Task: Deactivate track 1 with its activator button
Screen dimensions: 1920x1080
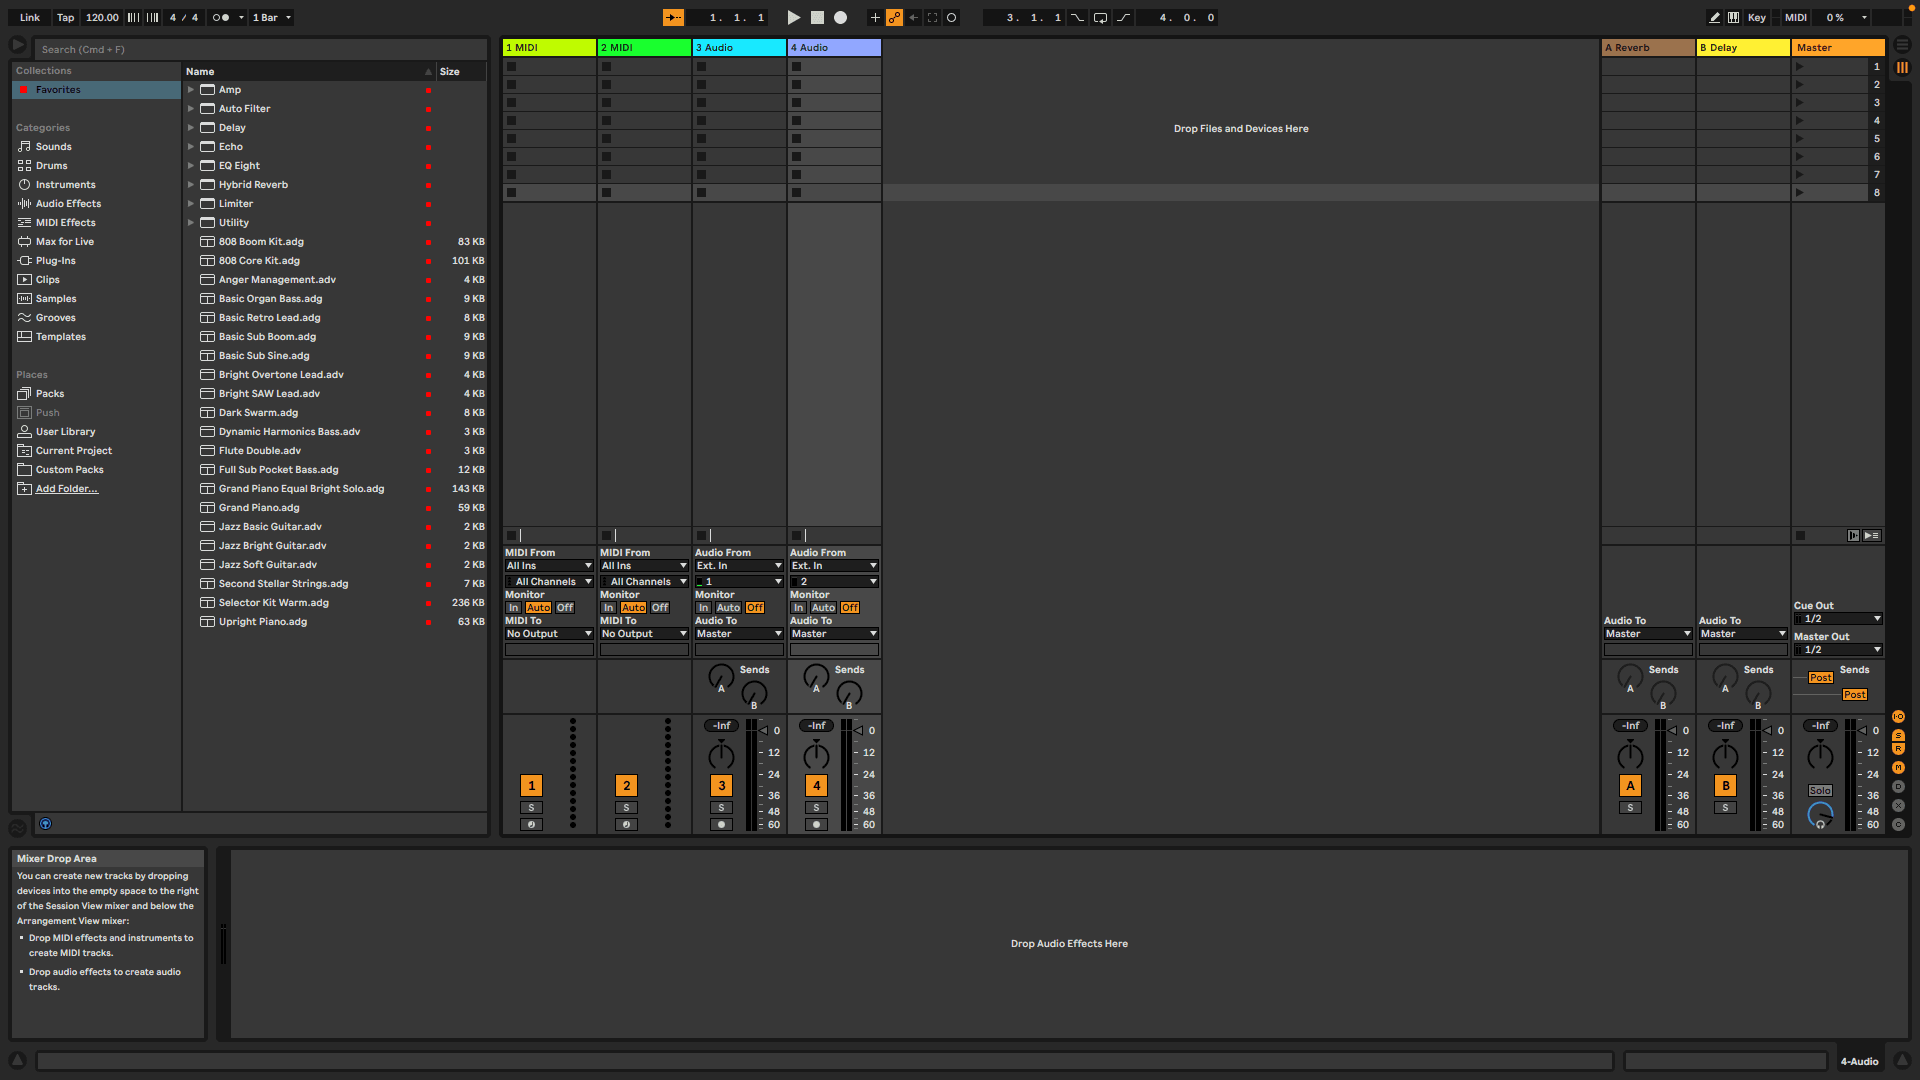Action: [x=531, y=786]
